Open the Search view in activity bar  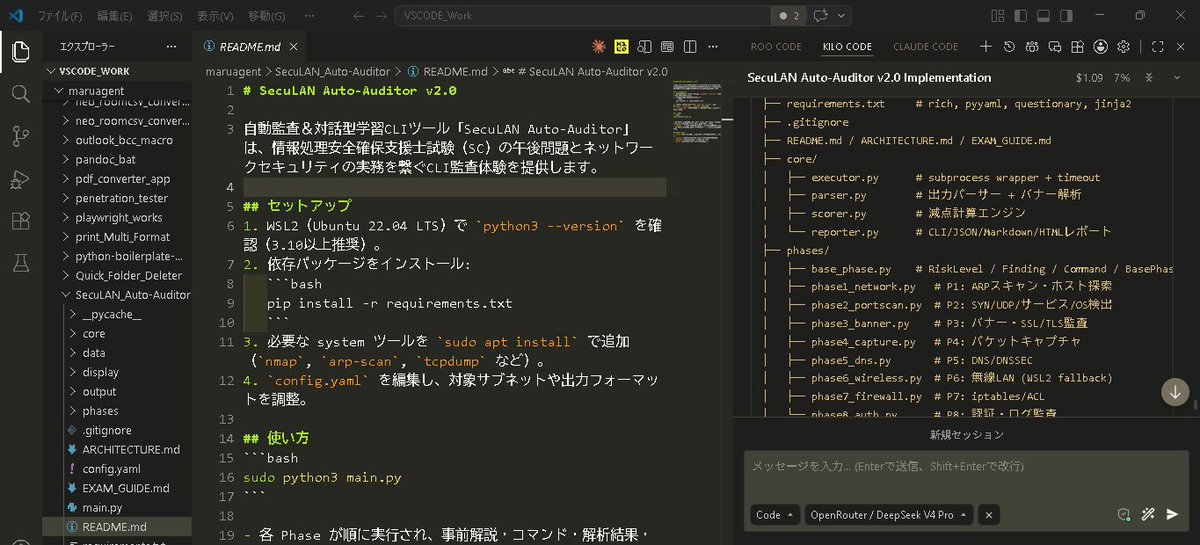pos(21,93)
